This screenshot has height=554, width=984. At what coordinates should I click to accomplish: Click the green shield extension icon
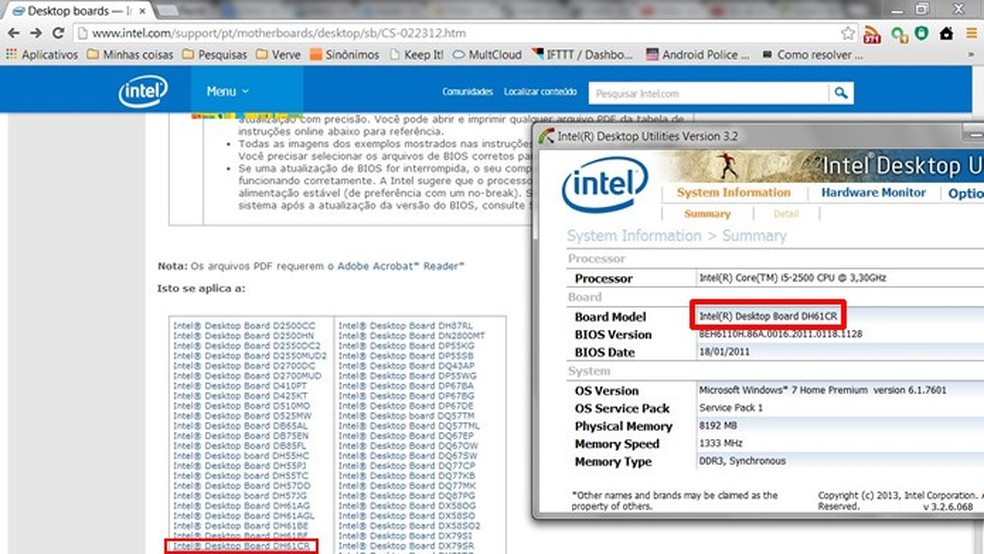coord(921,33)
